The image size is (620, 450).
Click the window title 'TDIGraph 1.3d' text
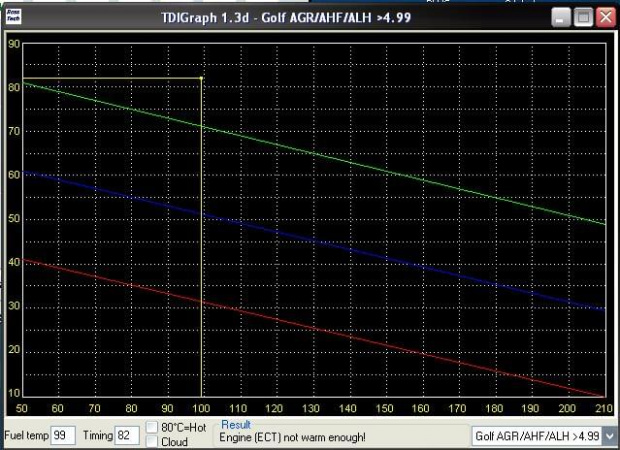pos(205,18)
